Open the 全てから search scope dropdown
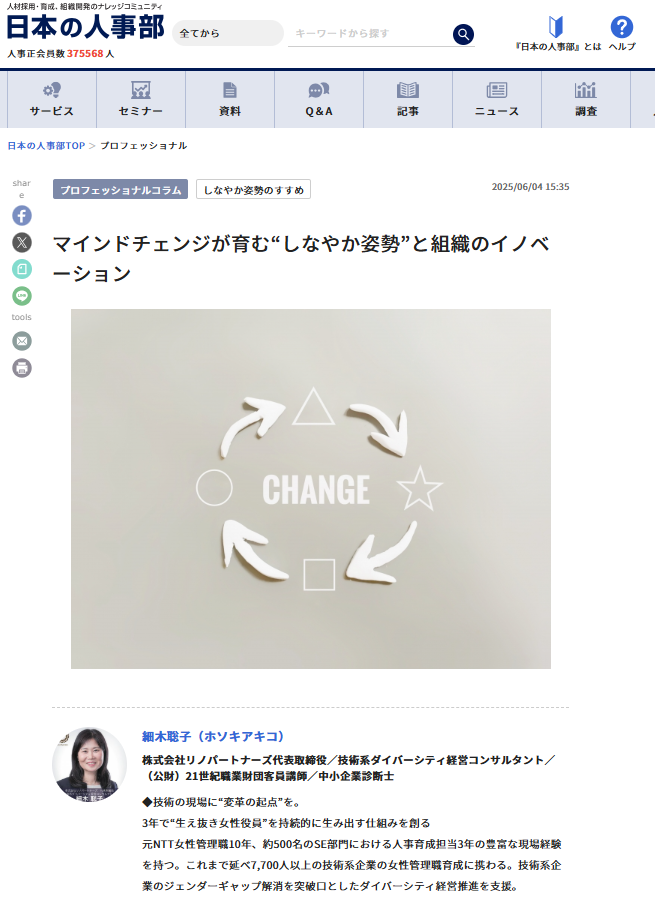Viewport: 655px width, 909px height. (x=228, y=33)
